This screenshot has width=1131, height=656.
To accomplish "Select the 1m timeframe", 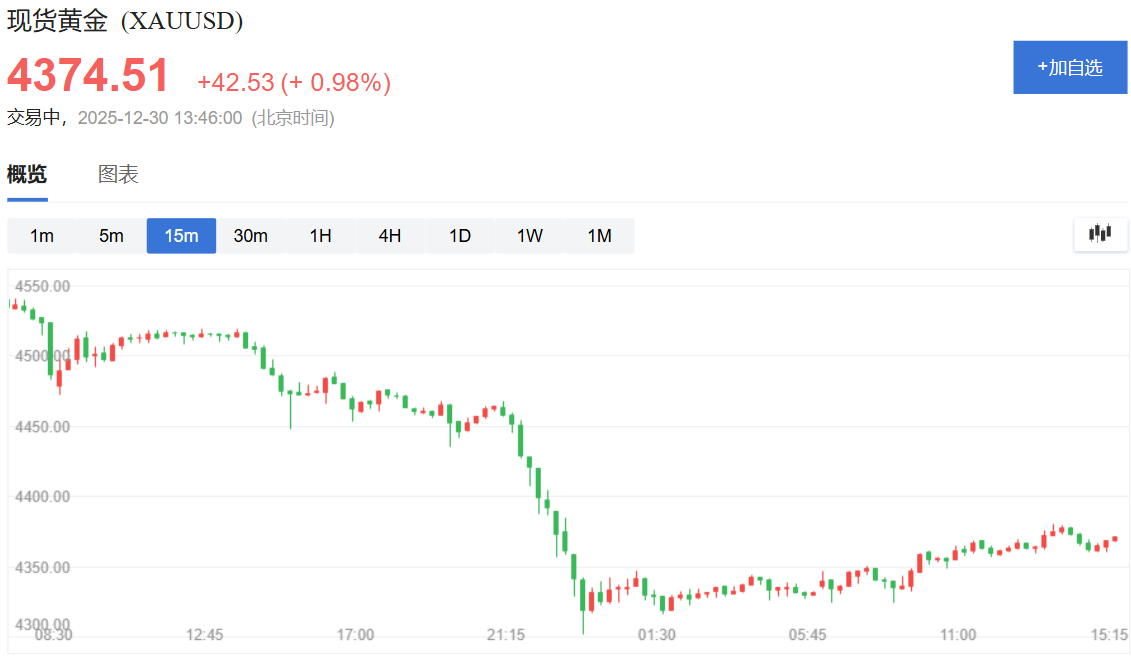I will 42,236.
